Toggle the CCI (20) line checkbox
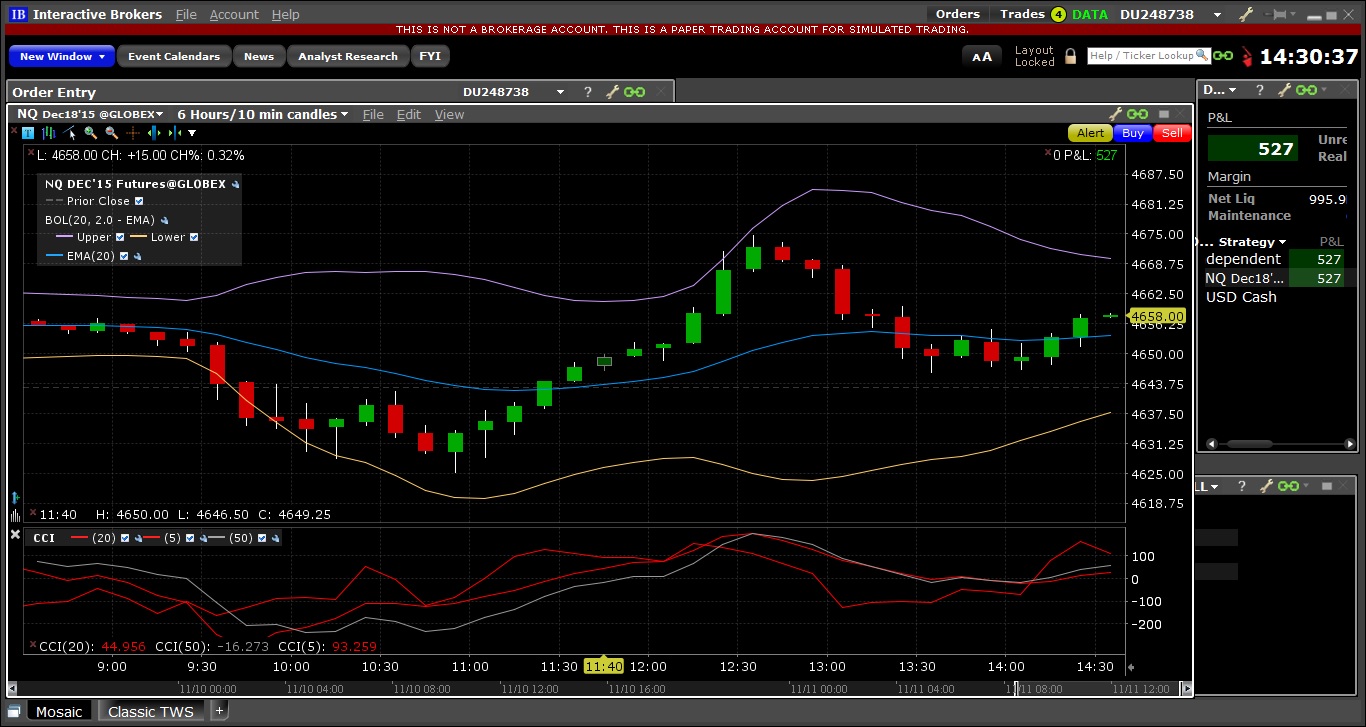 pos(125,538)
